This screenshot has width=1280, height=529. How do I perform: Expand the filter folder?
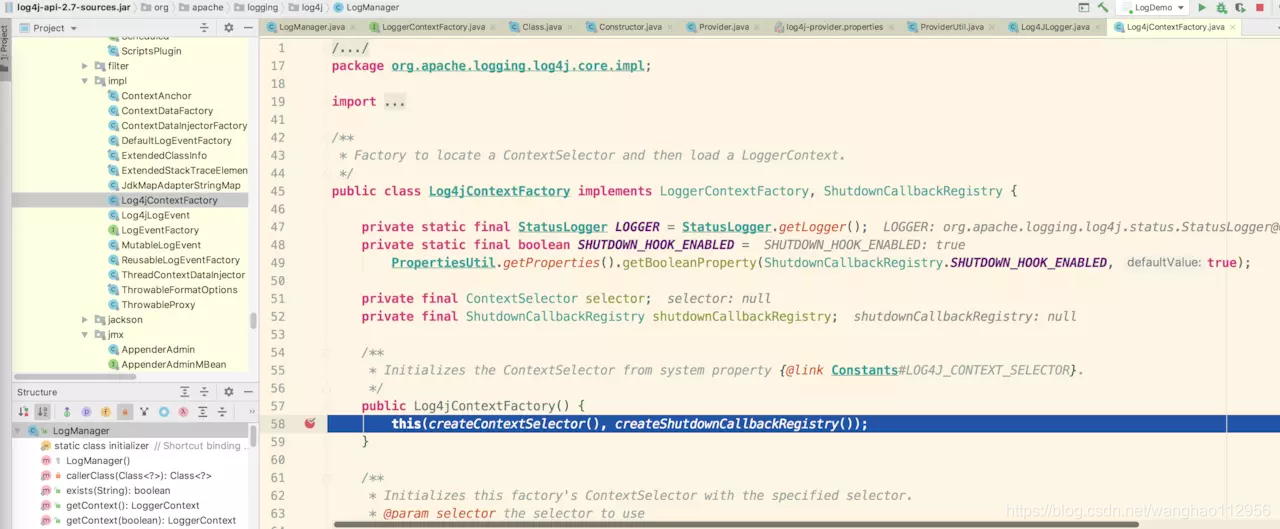coord(86,66)
